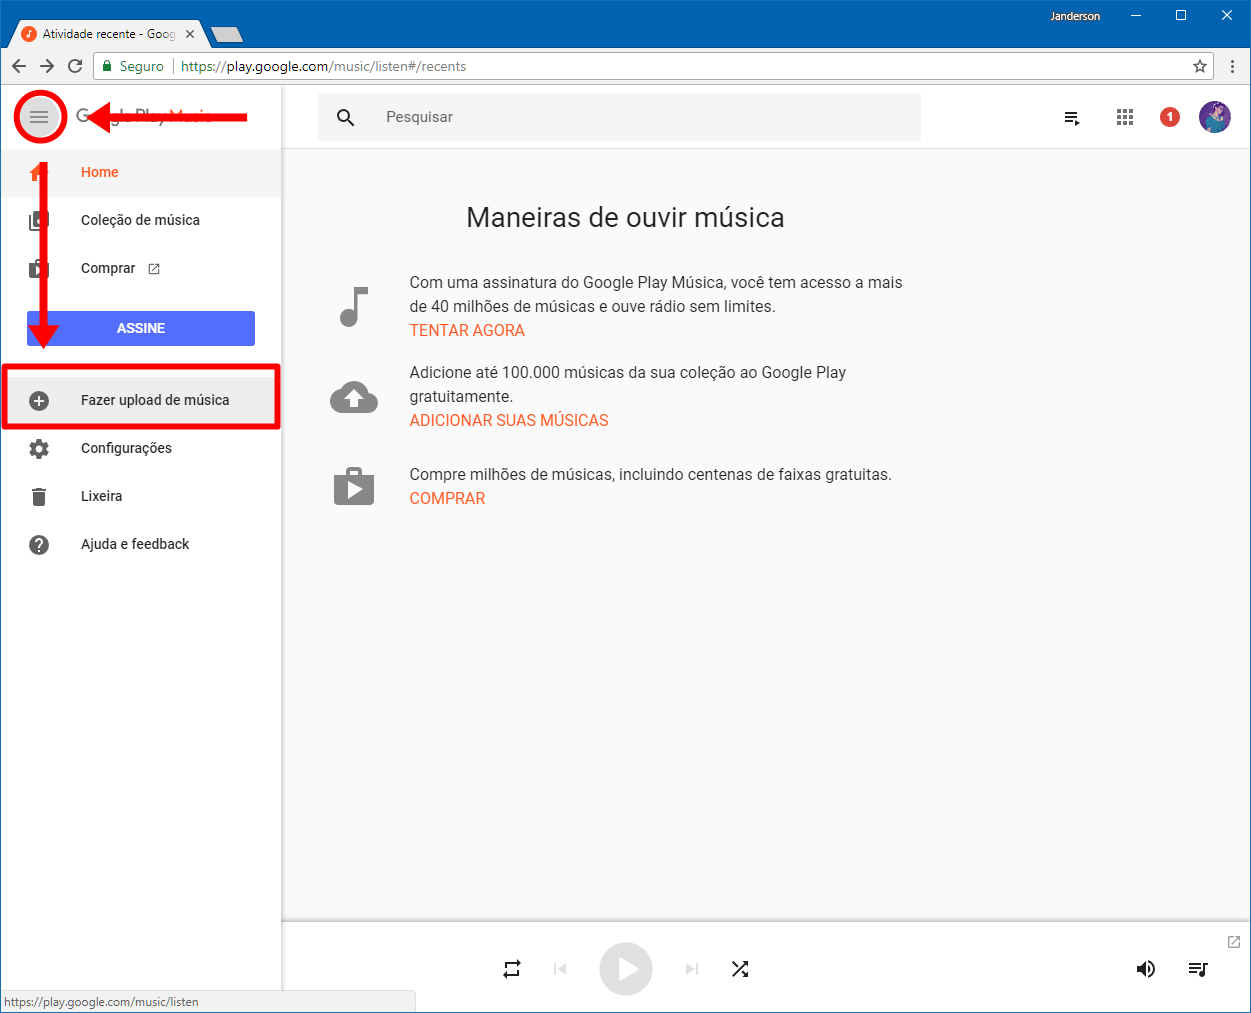Select Configurações in the sidebar
Viewport: 1251px width, 1013px height.
126,448
